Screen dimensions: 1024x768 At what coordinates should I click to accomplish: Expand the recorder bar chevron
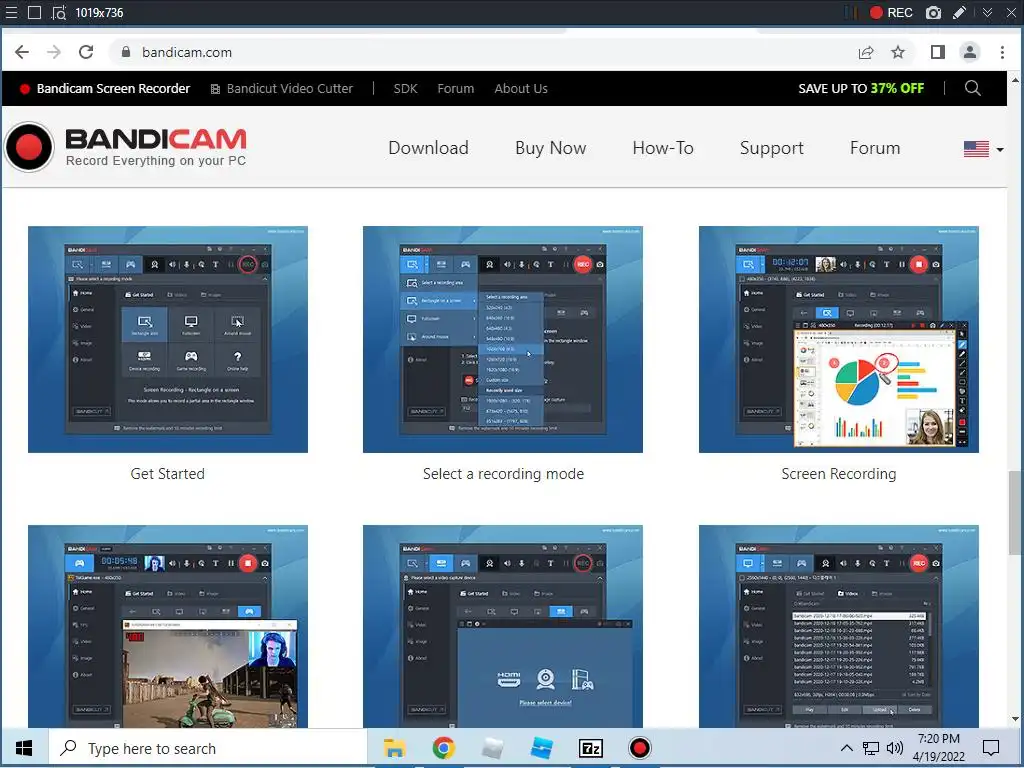click(x=987, y=12)
